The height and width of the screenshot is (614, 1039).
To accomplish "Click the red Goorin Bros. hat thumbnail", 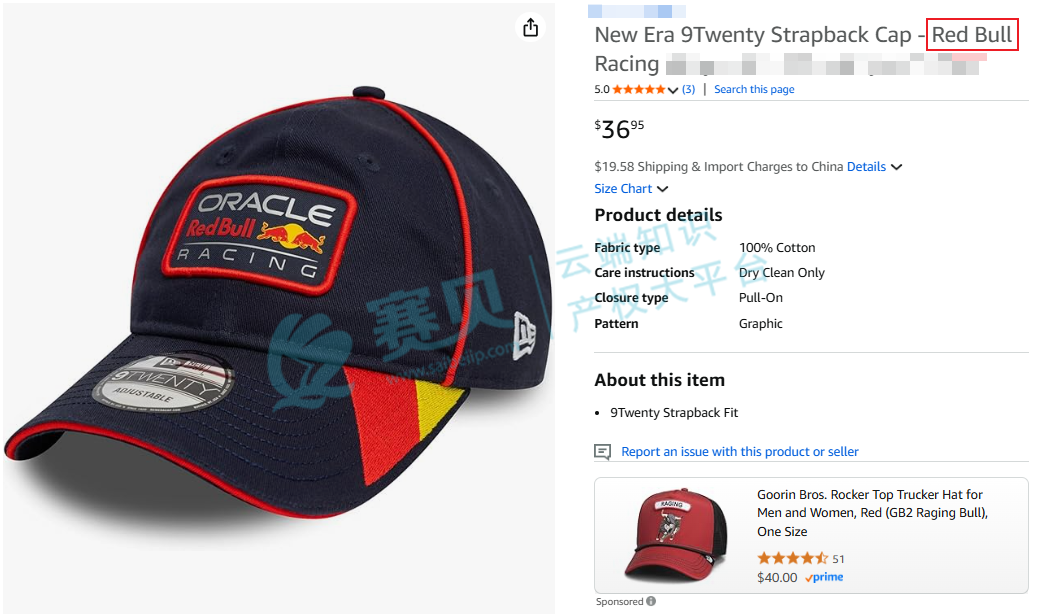I will pyautogui.click(x=674, y=535).
